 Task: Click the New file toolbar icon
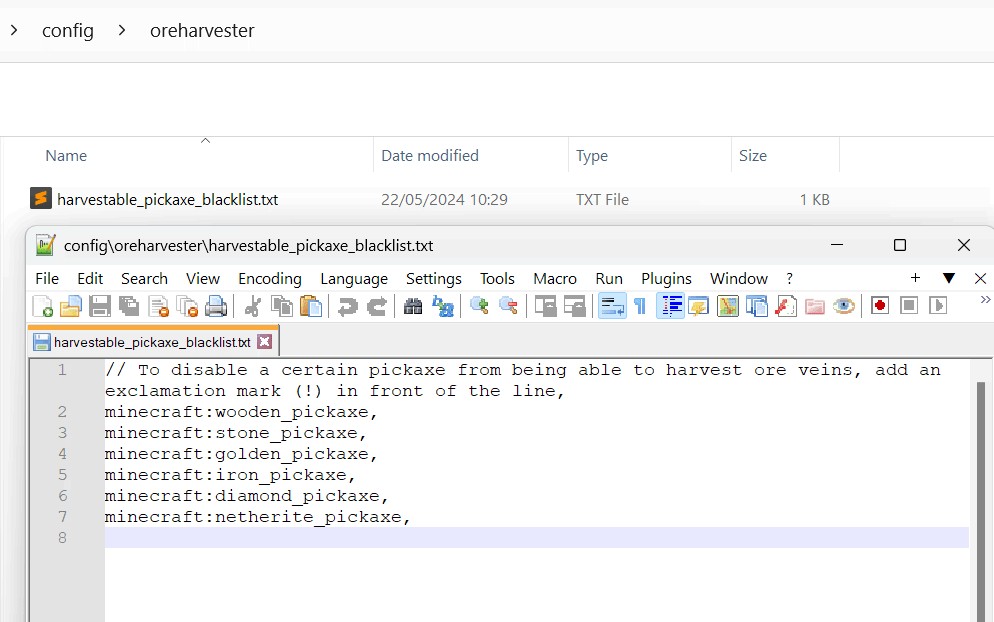43,306
